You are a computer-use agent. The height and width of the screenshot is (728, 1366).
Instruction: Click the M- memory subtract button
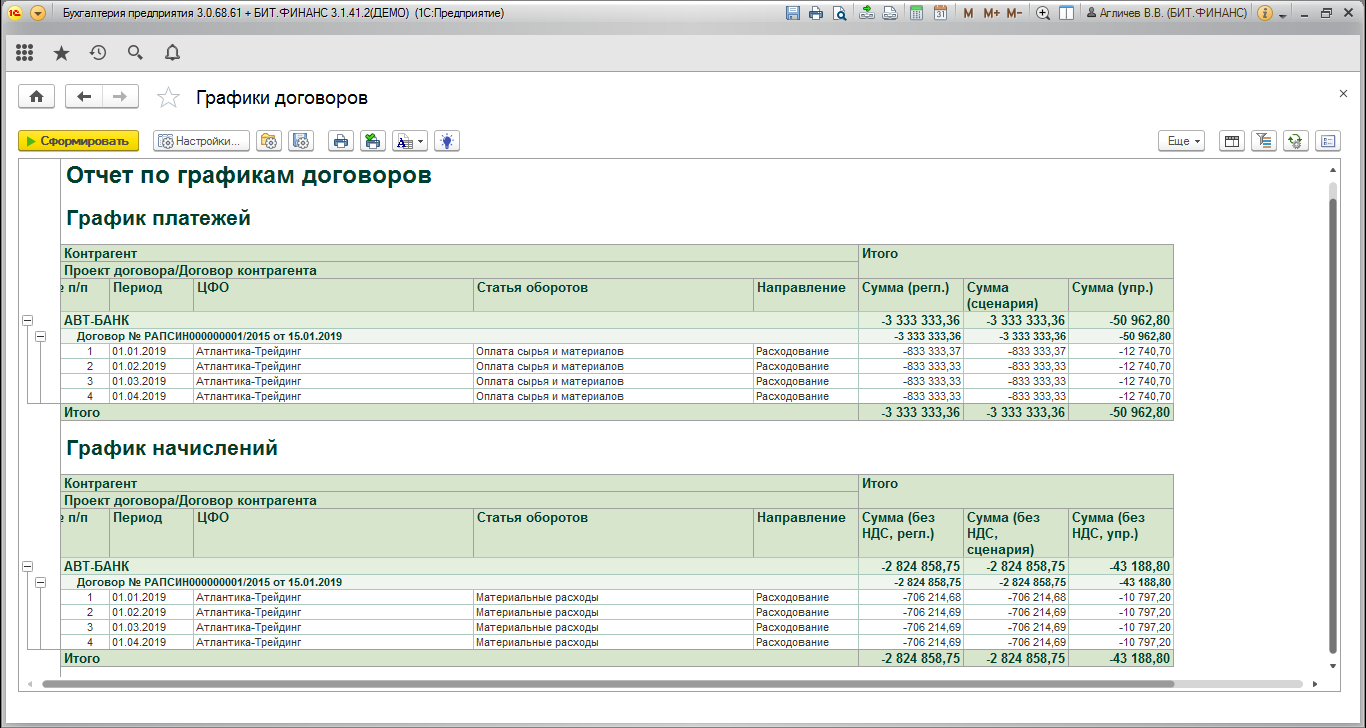click(x=1014, y=13)
